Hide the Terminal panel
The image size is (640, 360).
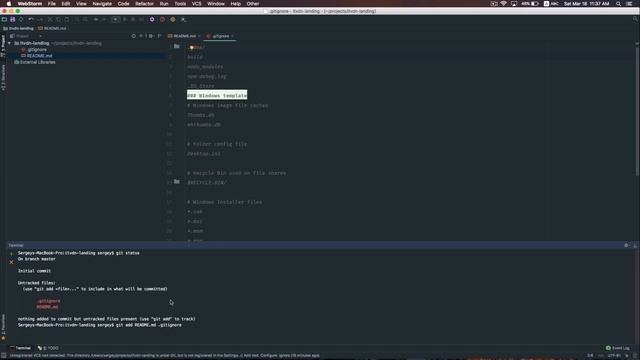point(635,245)
